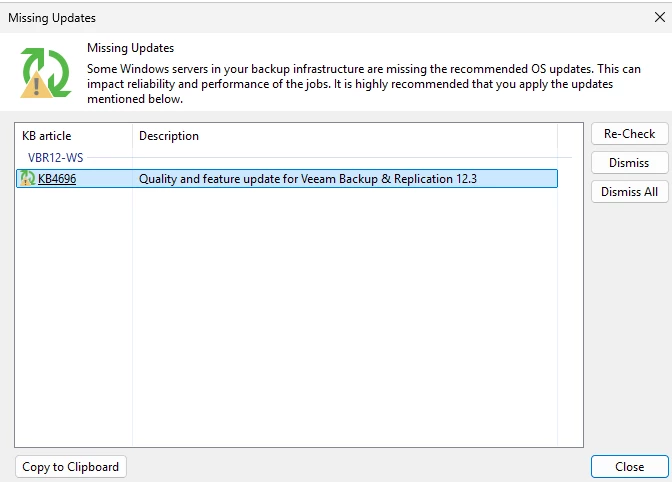This screenshot has height=482, width=672.
Task: Open the KB4696 article link
Action: pos(57,179)
